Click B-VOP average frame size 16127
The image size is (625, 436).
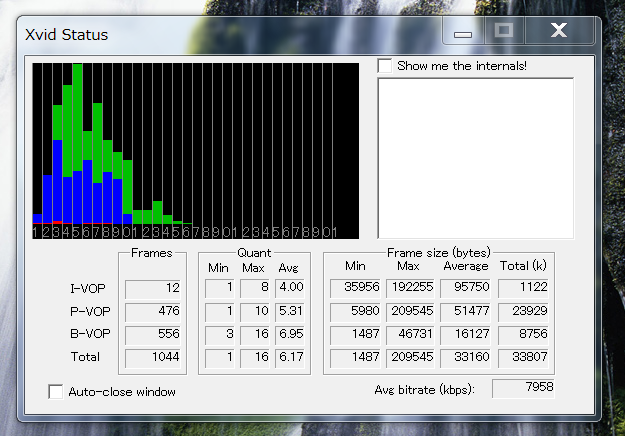click(x=465, y=335)
